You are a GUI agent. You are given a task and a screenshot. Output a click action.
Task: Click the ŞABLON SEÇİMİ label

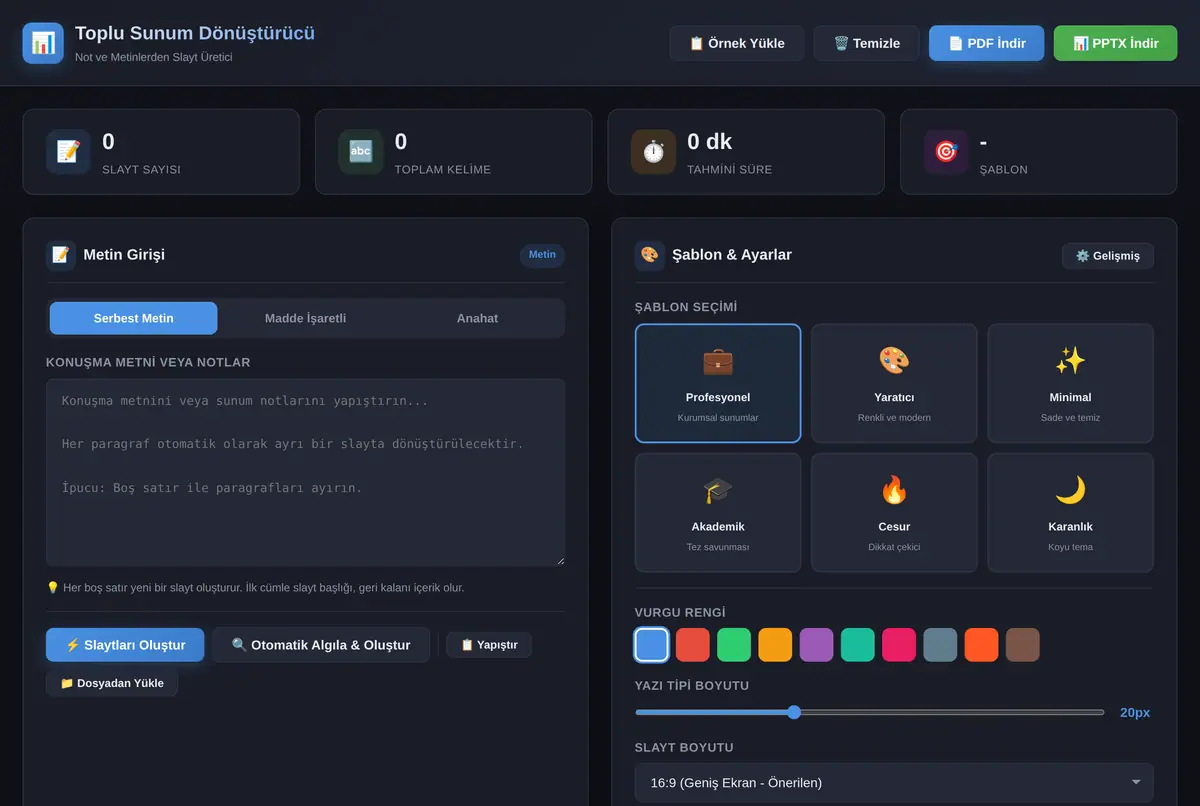pos(686,307)
